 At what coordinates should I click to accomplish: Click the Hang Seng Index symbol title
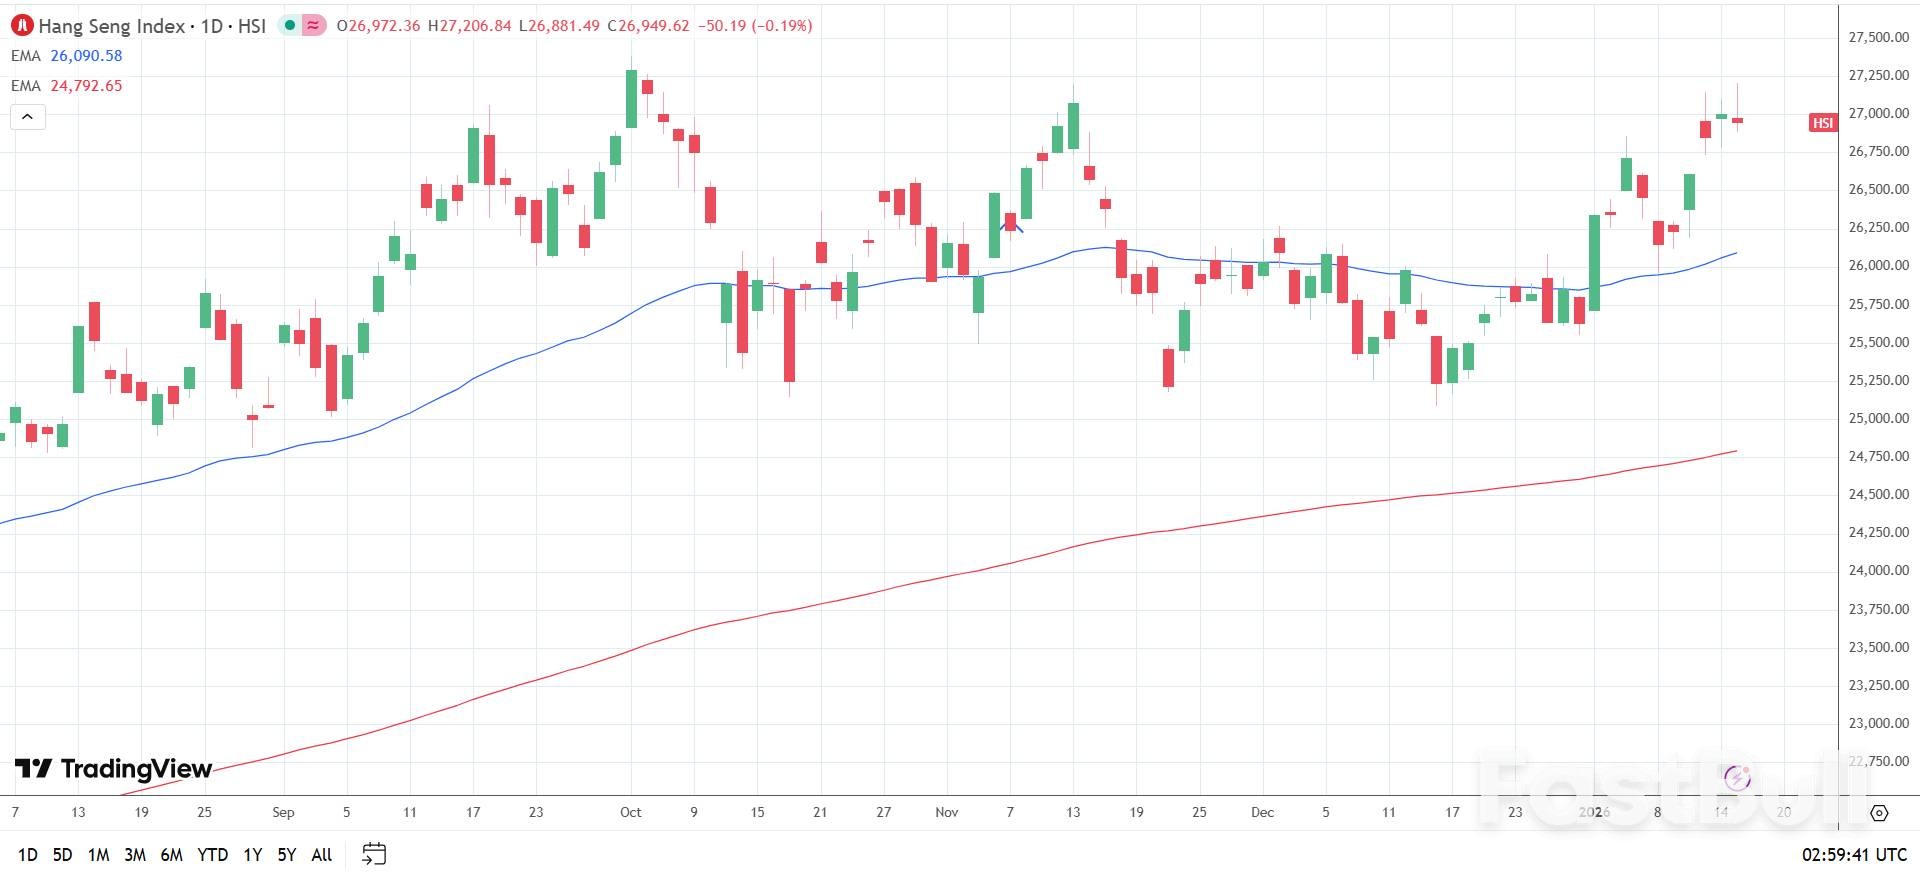tap(111, 26)
